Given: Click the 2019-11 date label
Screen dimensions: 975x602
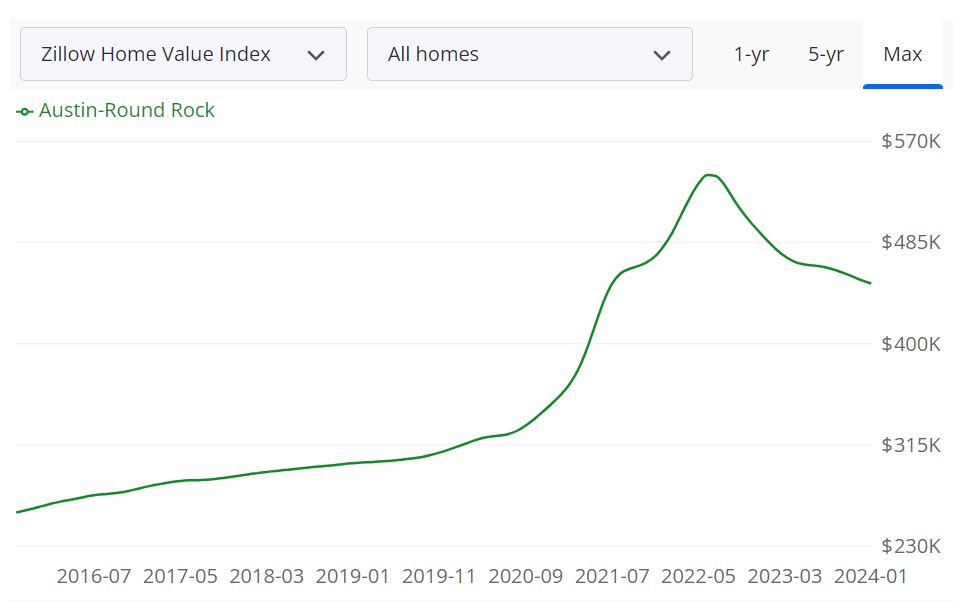Looking at the screenshot, I should [x=439, y=577].
